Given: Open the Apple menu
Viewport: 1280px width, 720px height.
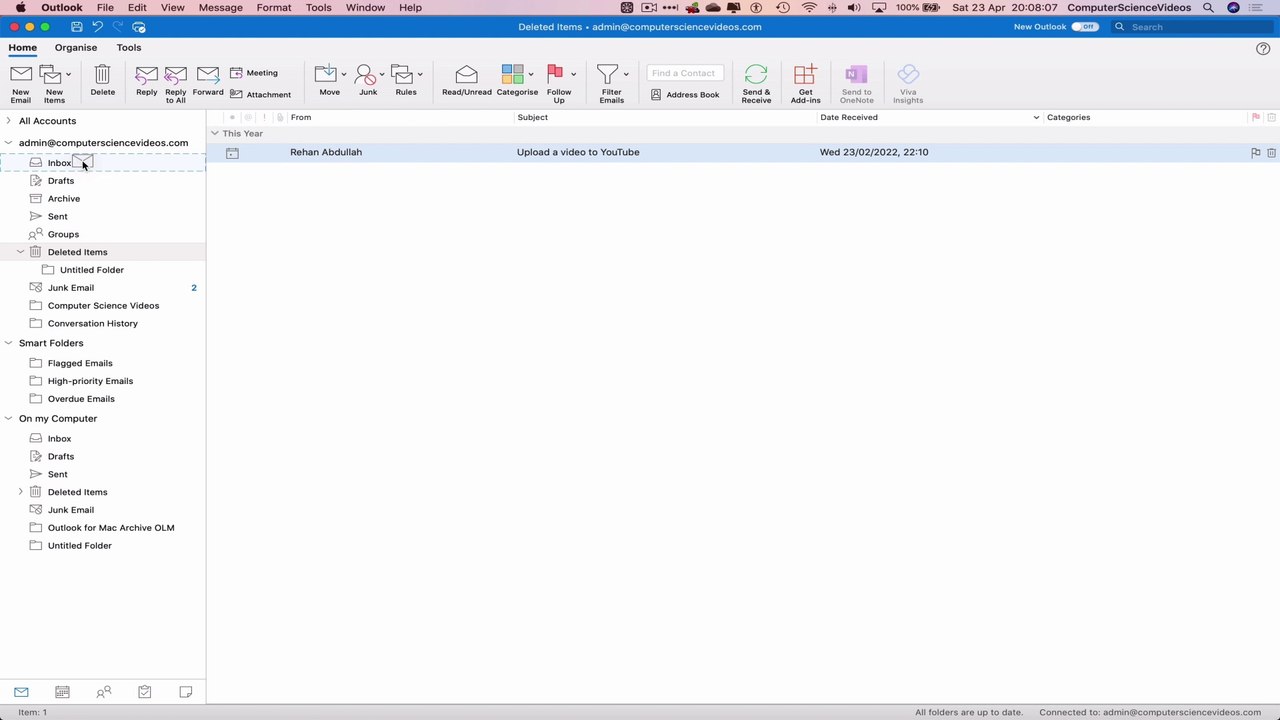Looking at the screenshot, I should point(20,8).
